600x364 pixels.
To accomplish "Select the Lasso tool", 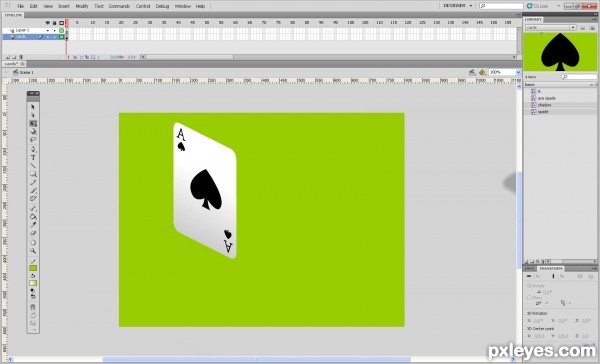I will (x=33, y=139).
